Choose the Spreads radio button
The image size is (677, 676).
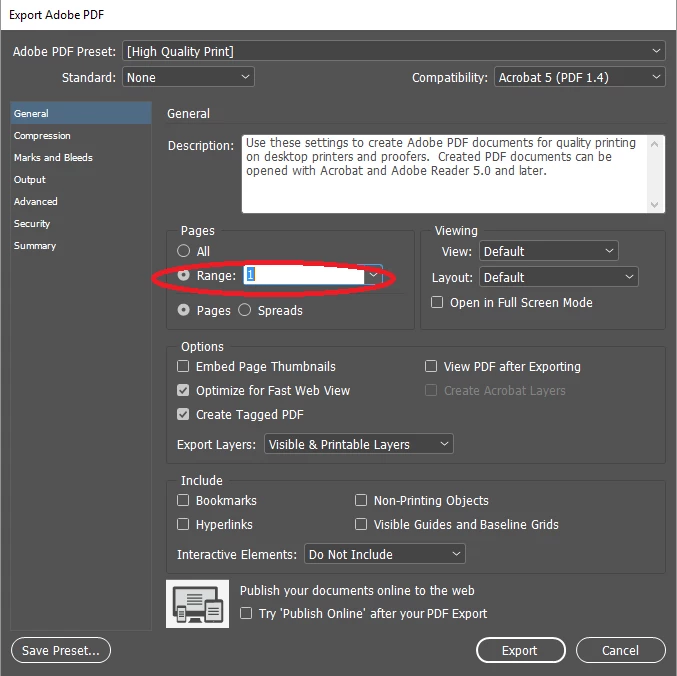tap(244, 310)
